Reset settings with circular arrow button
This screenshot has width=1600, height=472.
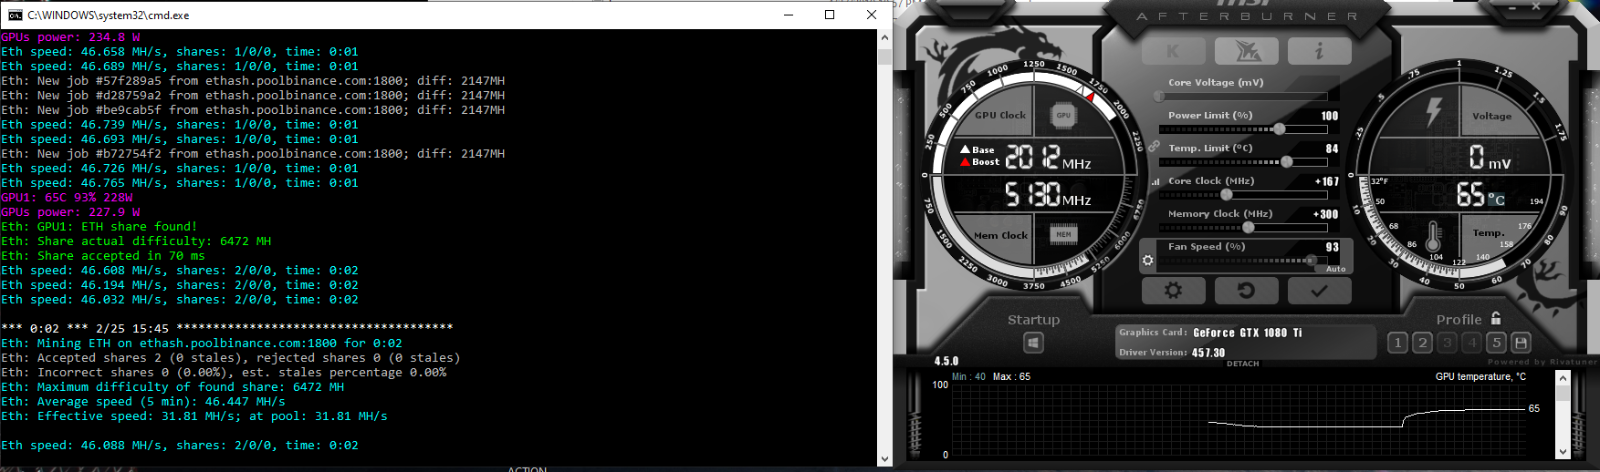[1246, 290]
